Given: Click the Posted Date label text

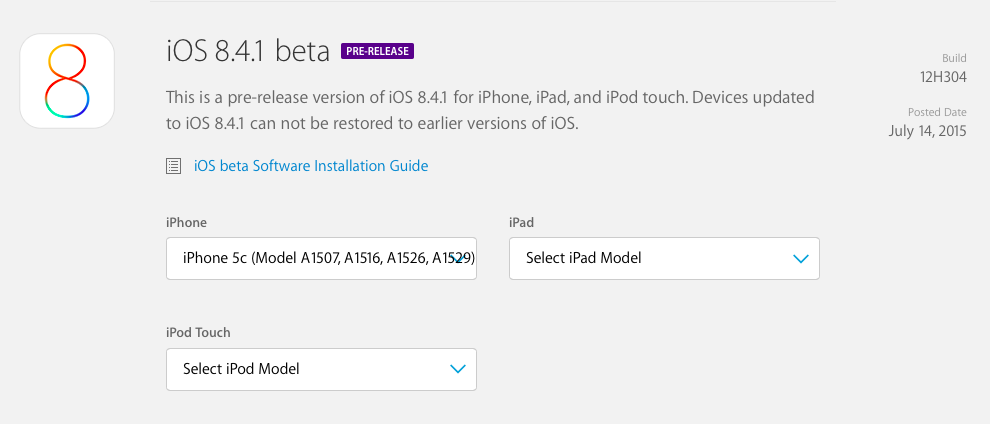Looking at the screenshot, I should click(x=937, y=112).
